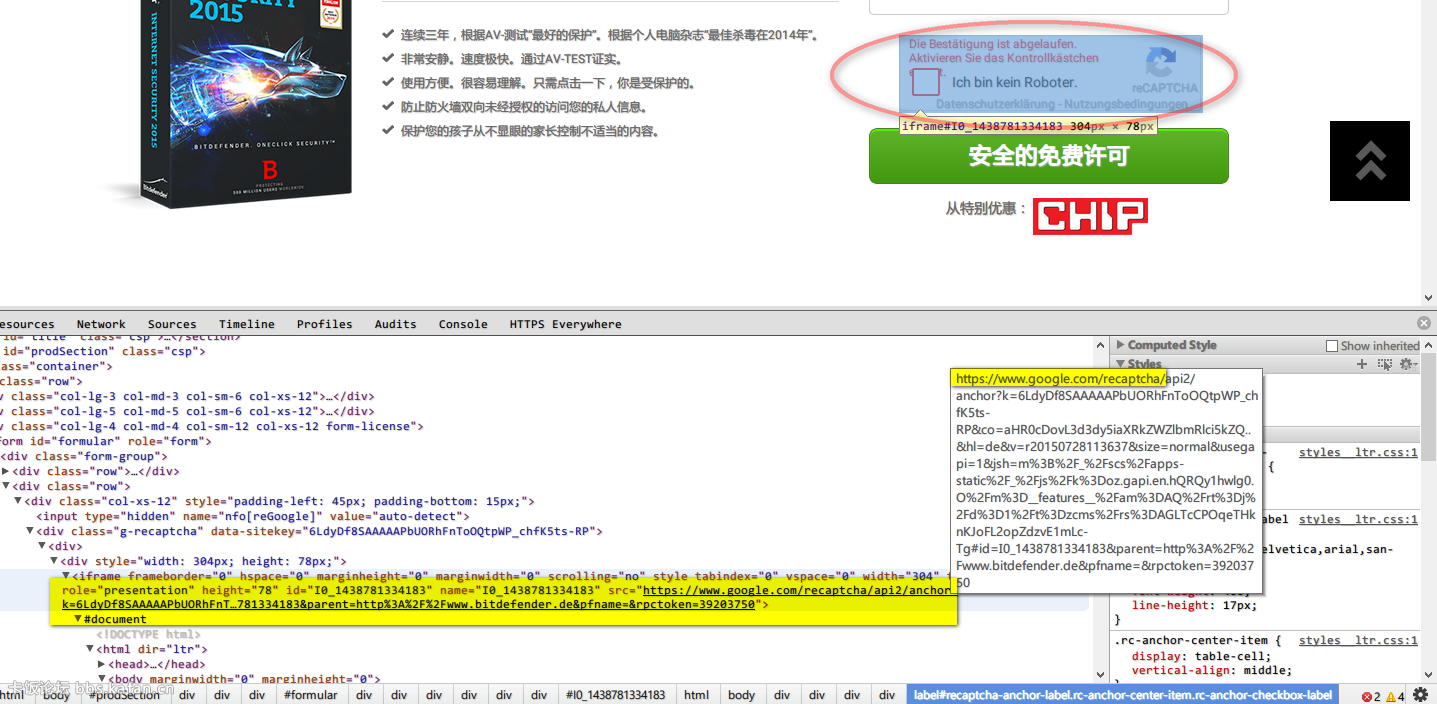This screenshot has height=704, width=1437.
Task: Open the Sources tab
Action: click(x=172, y=324)
